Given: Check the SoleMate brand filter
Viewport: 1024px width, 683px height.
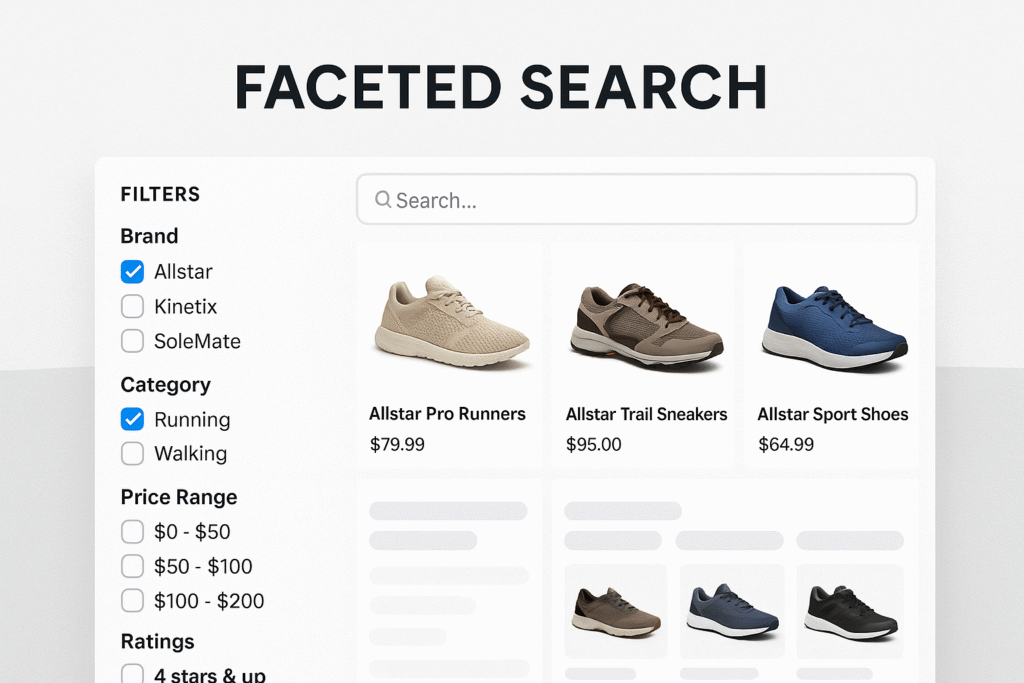Looking at the screenshot, I should (x=132, y=341).
